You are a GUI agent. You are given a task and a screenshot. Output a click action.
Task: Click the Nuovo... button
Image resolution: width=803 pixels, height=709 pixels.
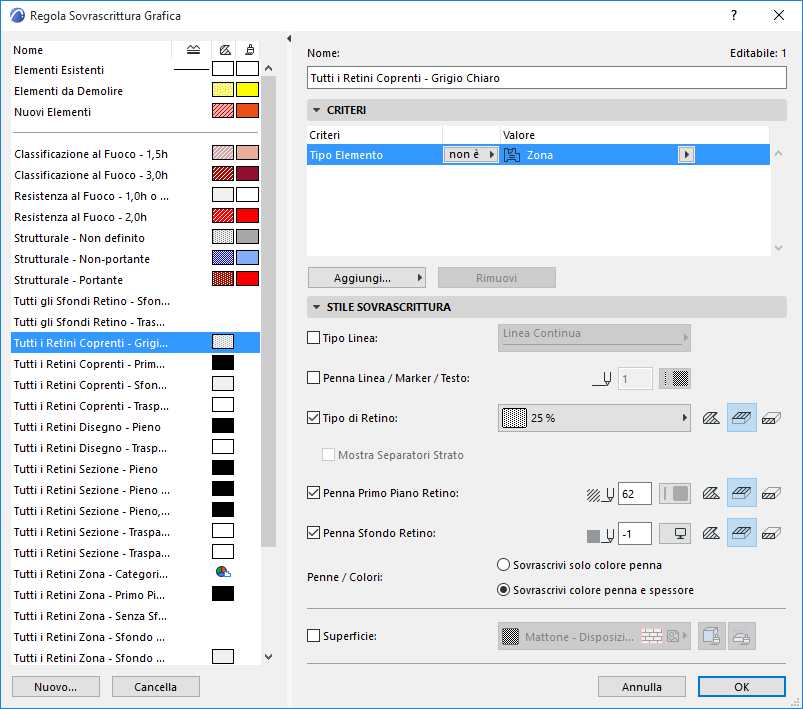56,686
